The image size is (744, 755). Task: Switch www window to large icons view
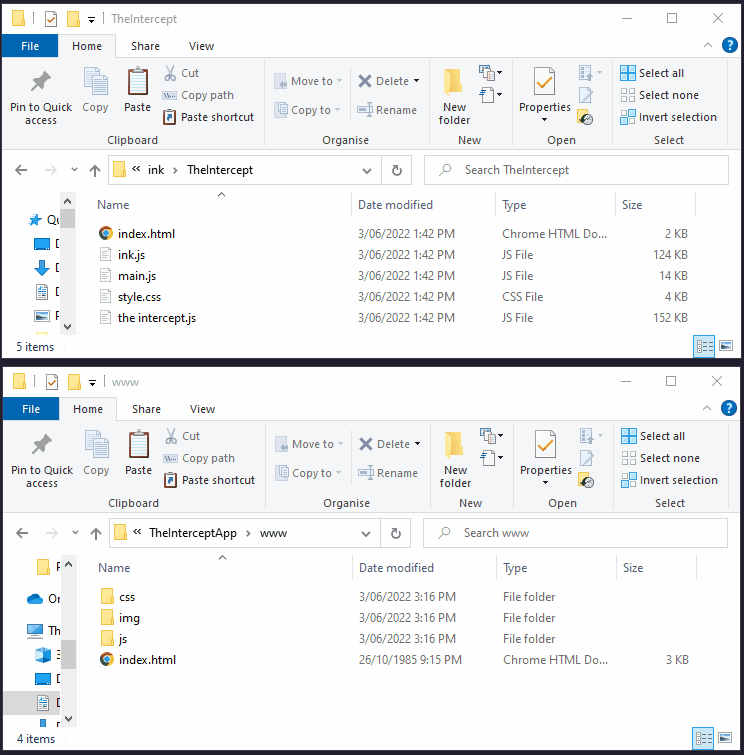725,738
